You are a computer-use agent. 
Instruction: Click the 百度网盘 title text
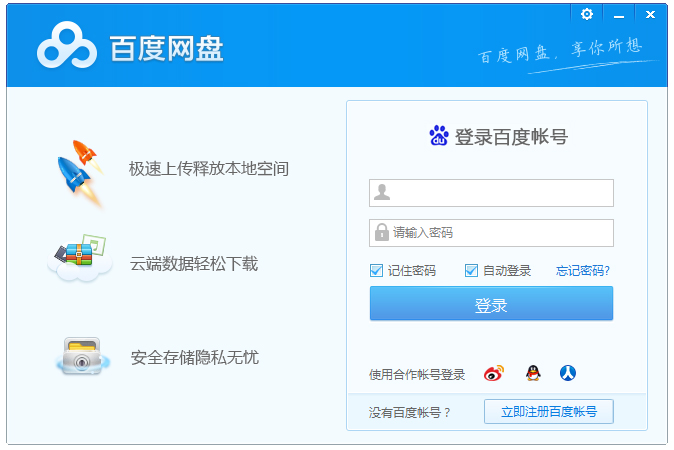[x=166, y=48]
